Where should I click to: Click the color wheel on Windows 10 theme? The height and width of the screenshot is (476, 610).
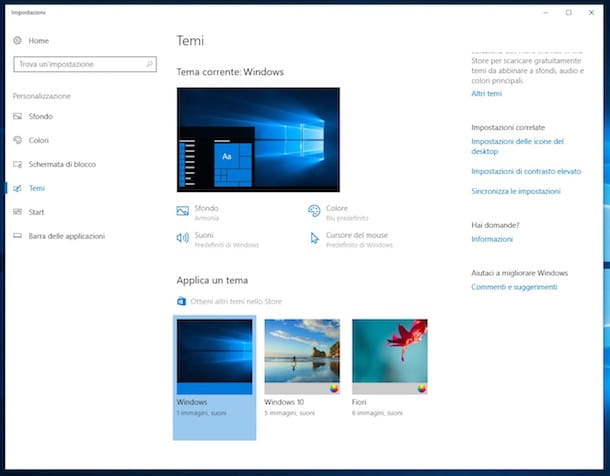pyautogui.click(x=334, y=388)
